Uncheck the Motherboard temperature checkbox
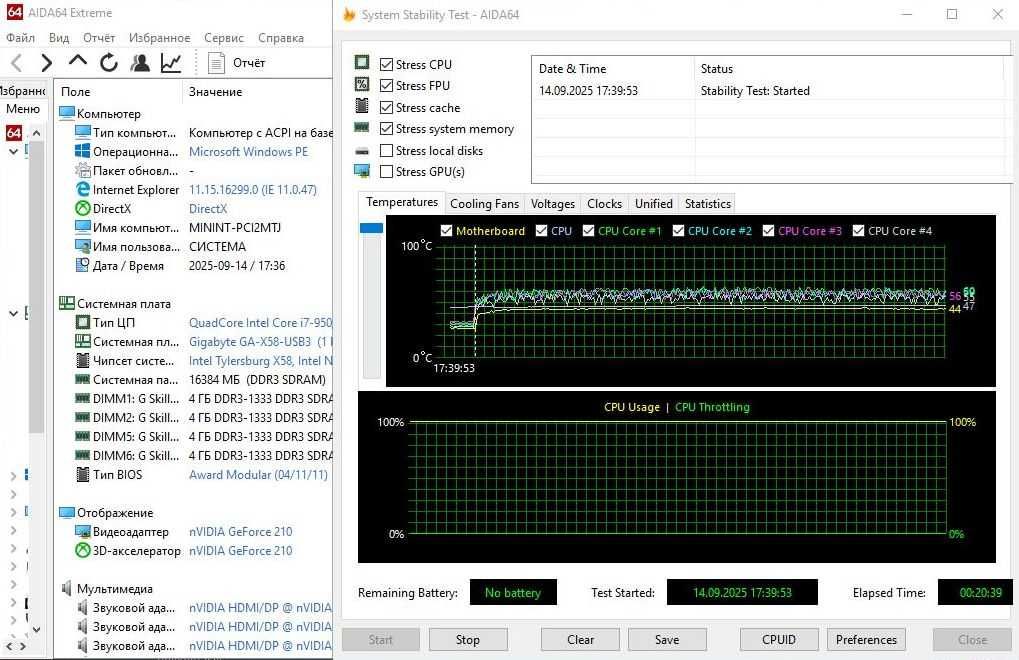This screenshot has height=660, width=1019. [x=446, y=231]
